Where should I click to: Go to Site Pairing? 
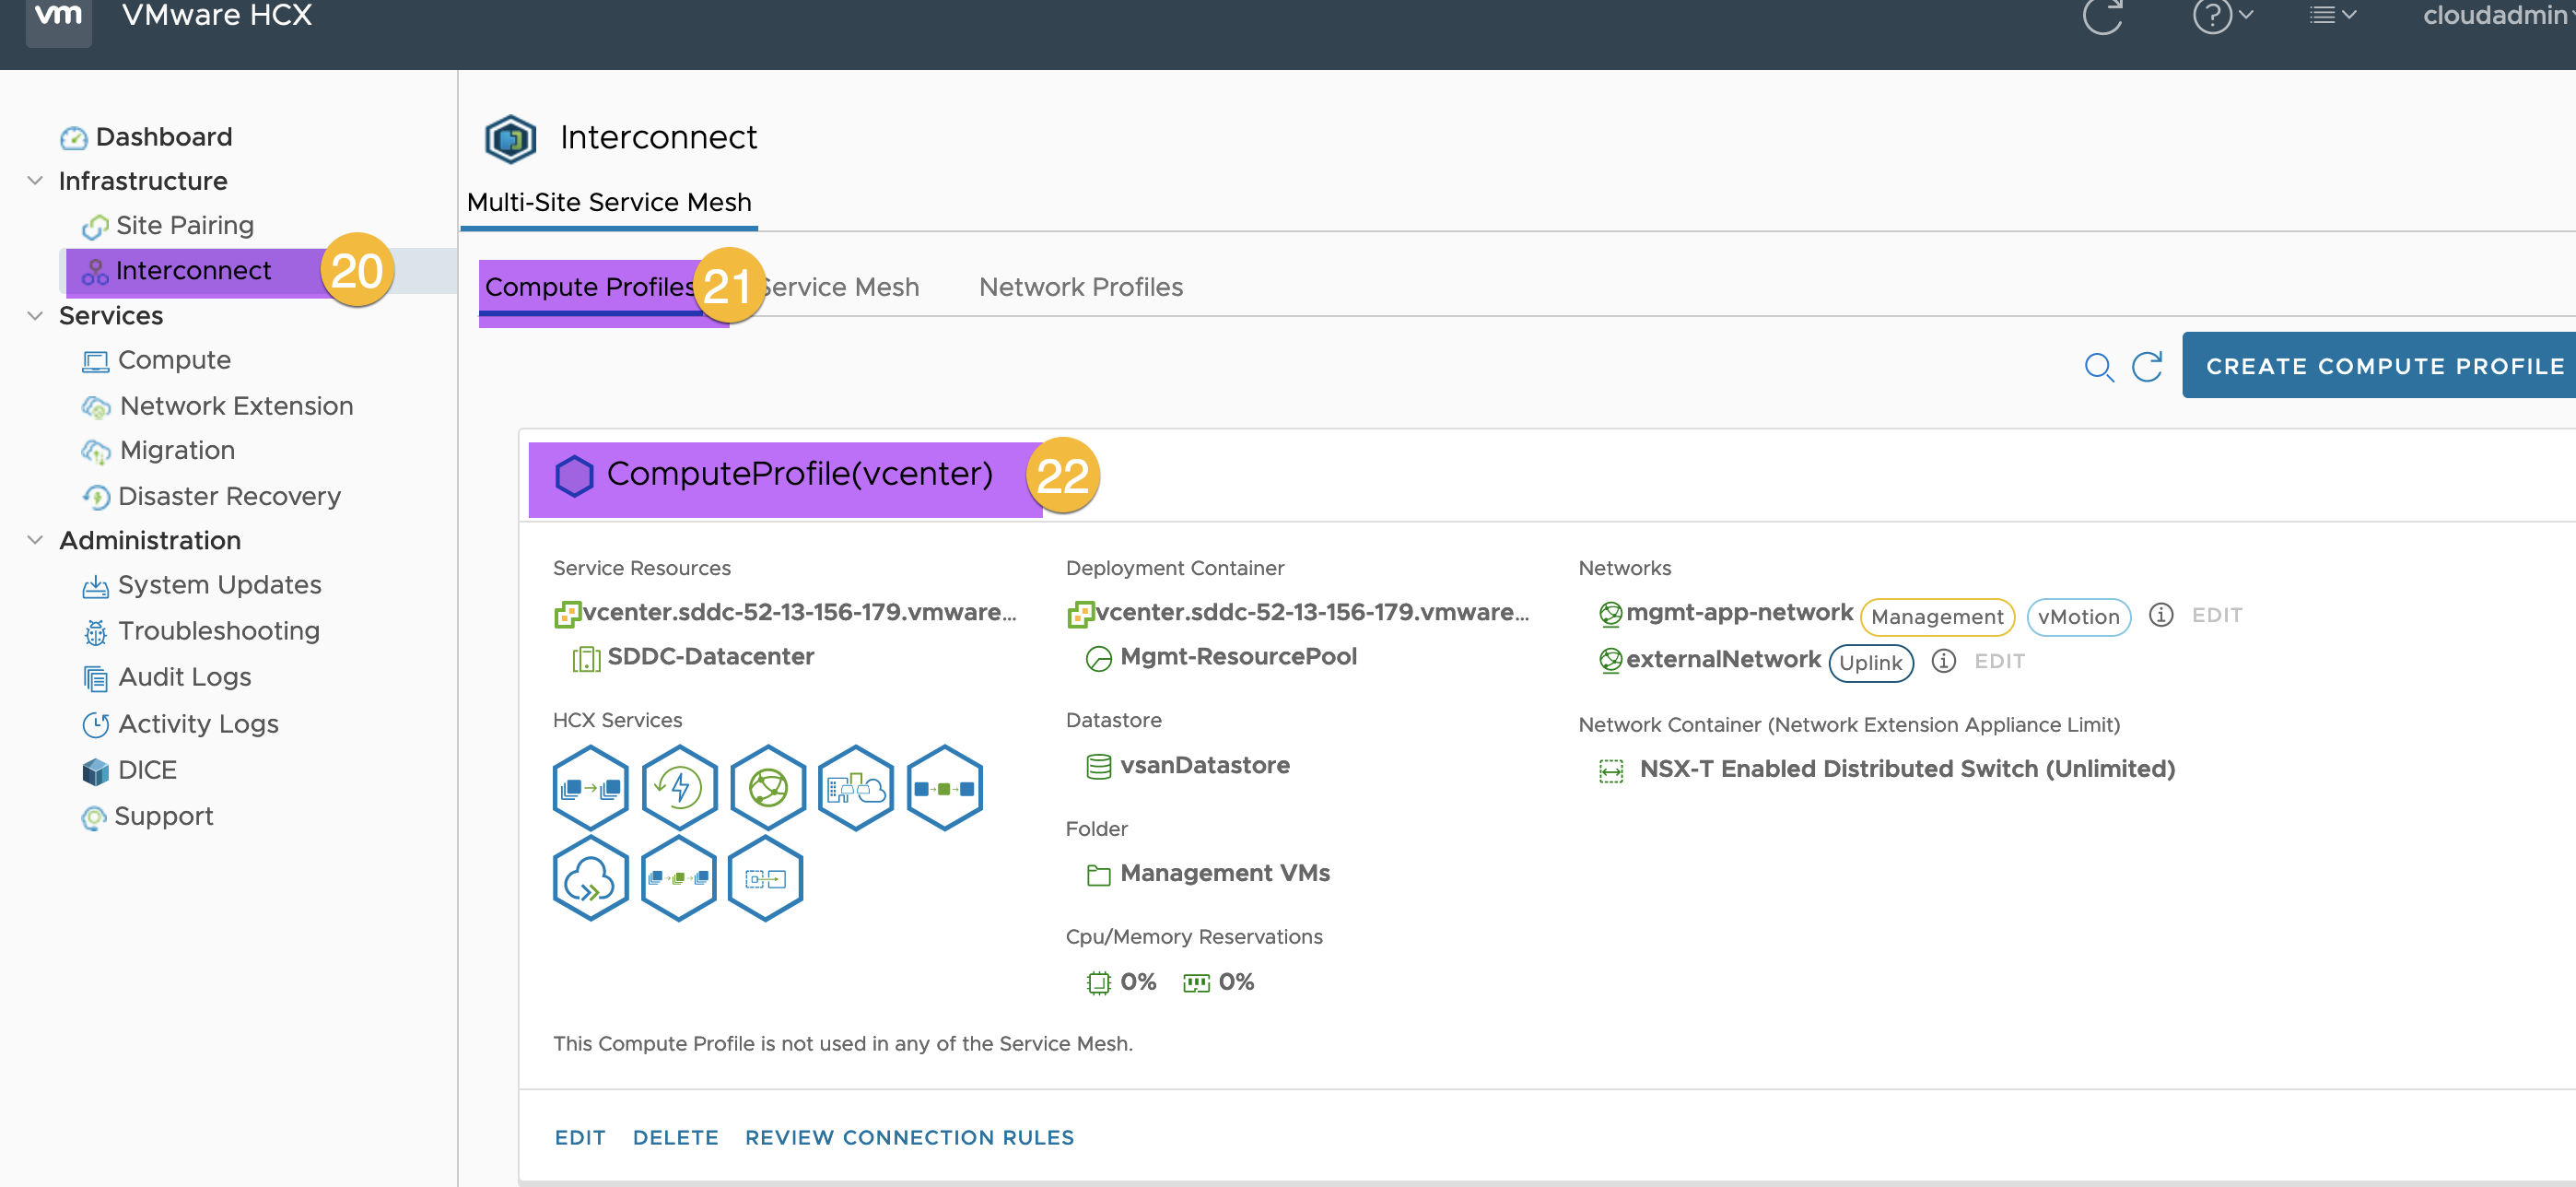pos(168,226)
